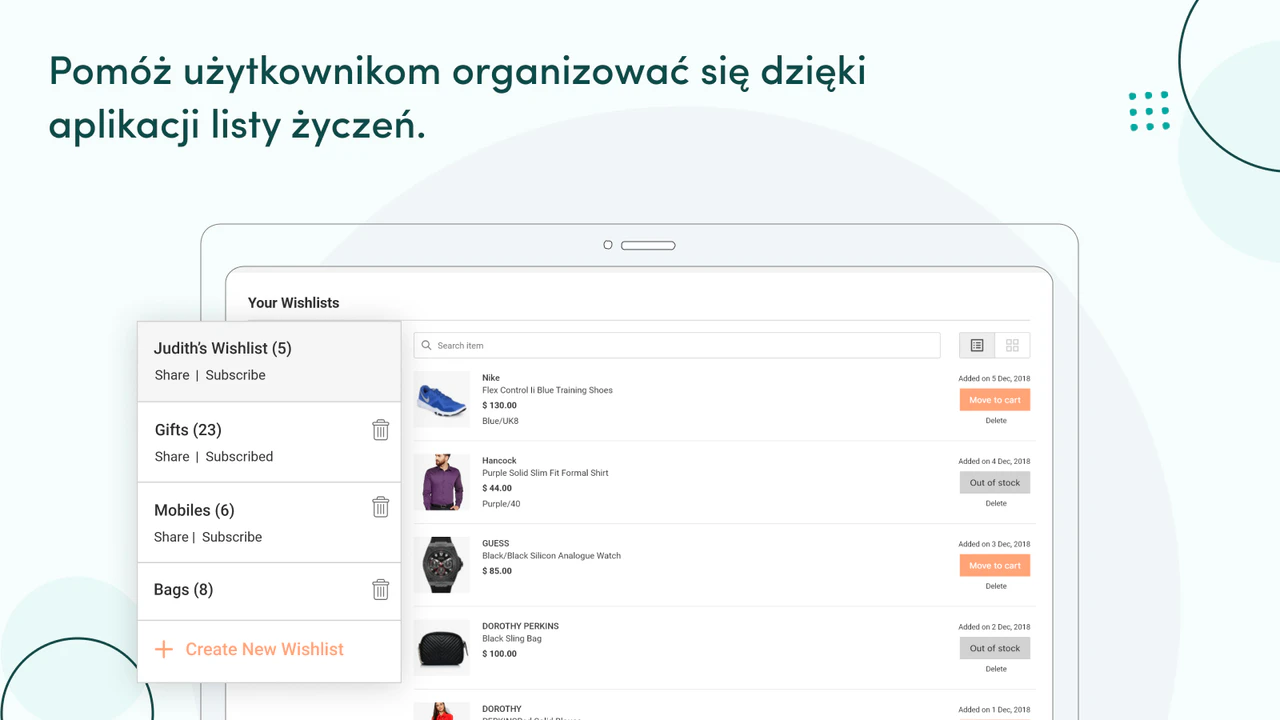Subscribe to Judith's Wishlist
The height and width of the screenshot is (720, 1280).
point(236,375)
